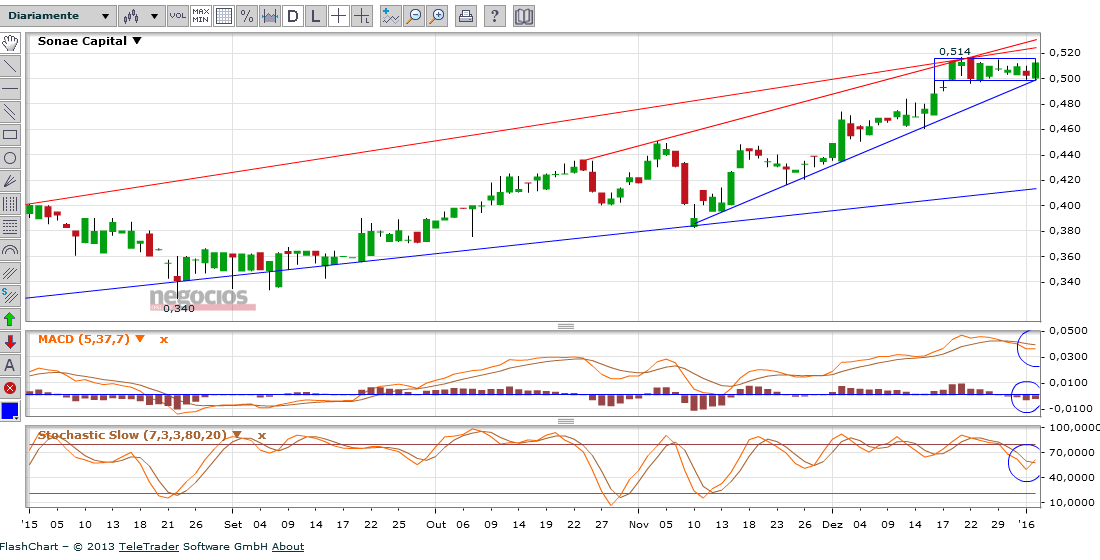
Task: Pick the green up arrow marker
Action: coord(10,319)
